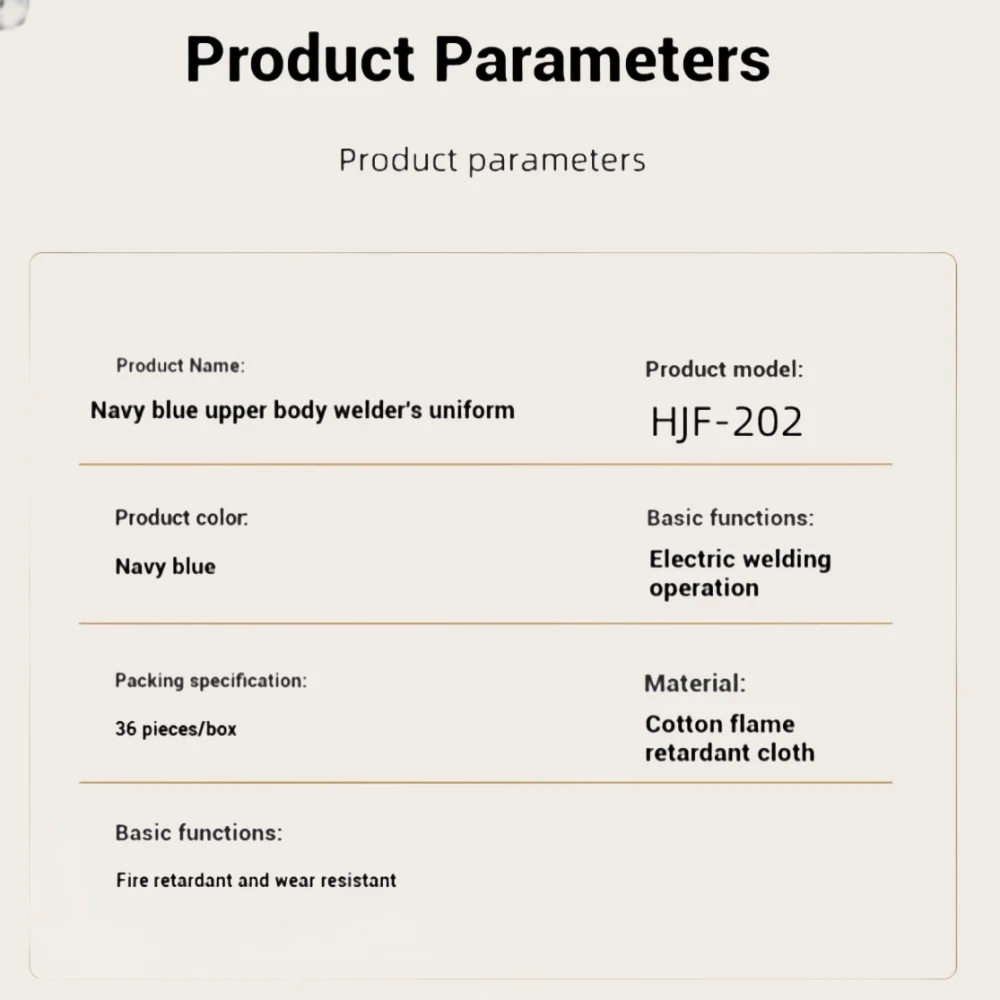Click the lighter "Product parameters" subtitle text
This screenshot has height=1000, width=1000.
(x=492, y=160)
